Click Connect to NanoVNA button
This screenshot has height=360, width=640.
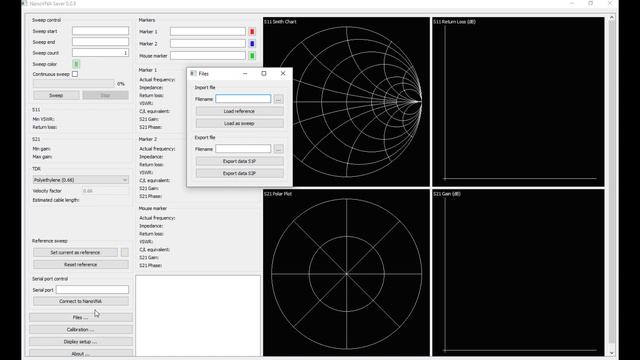[80, 301]
